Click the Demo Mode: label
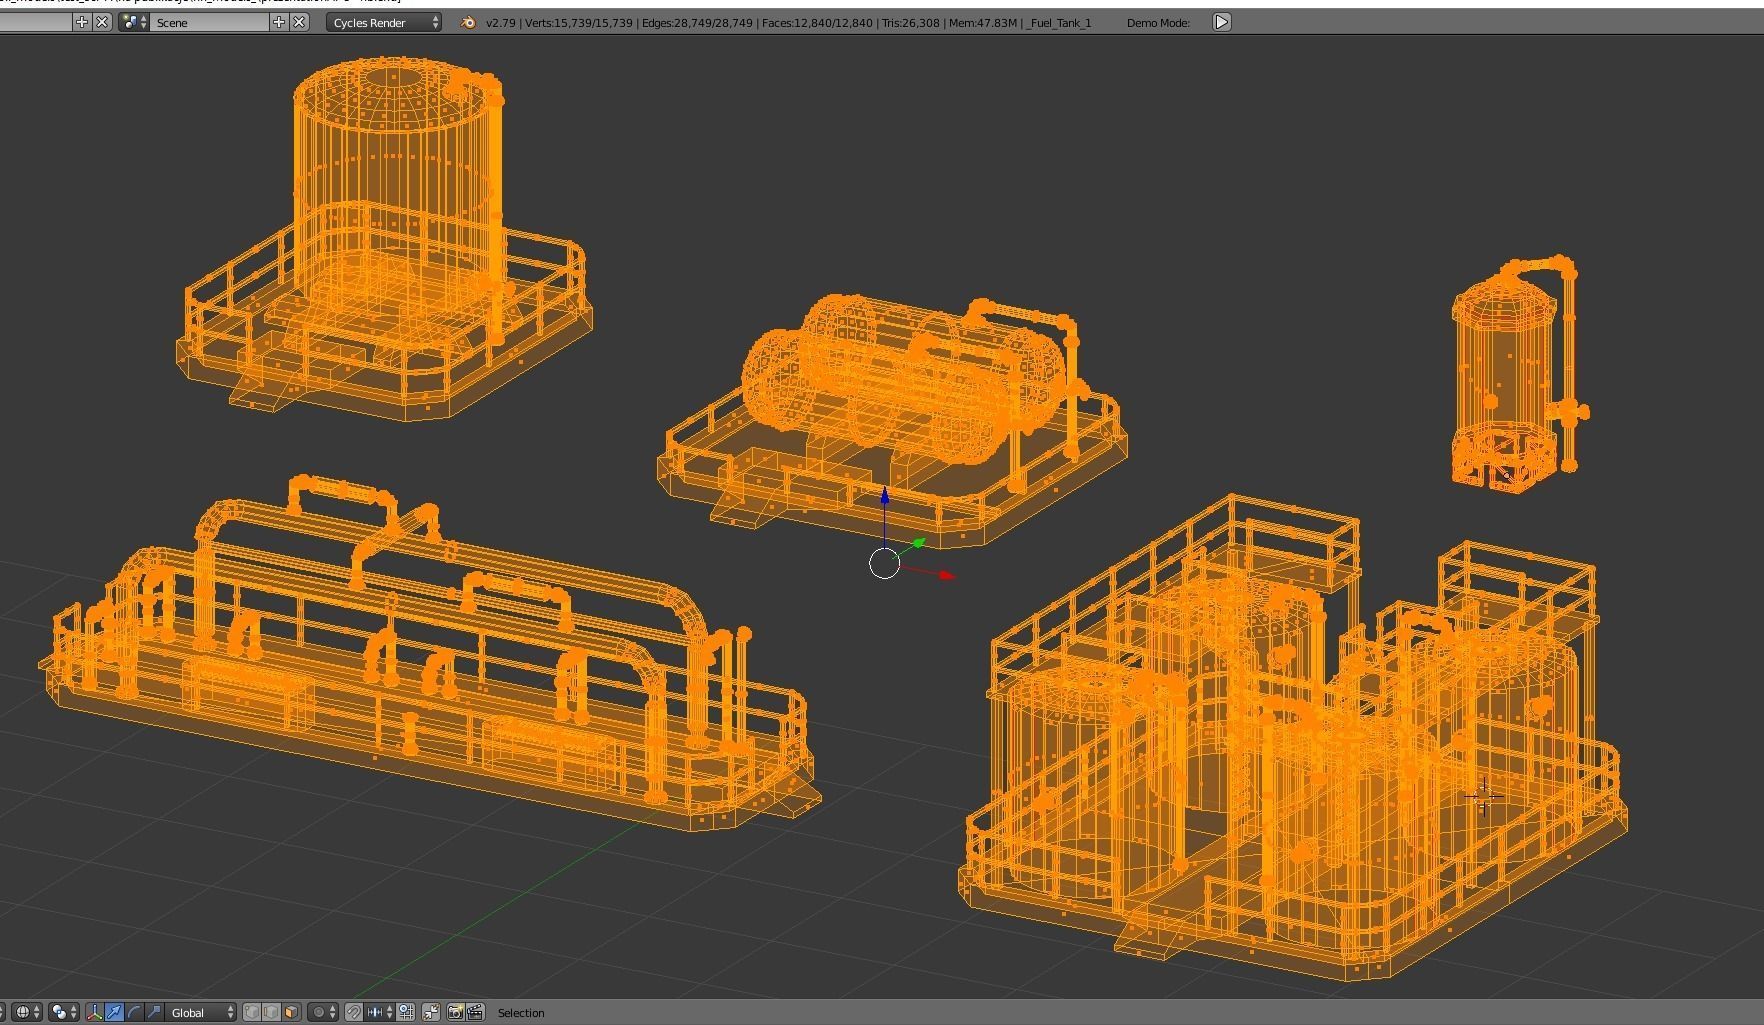The image size is (1764, 1025). [x=1158, y=23]
